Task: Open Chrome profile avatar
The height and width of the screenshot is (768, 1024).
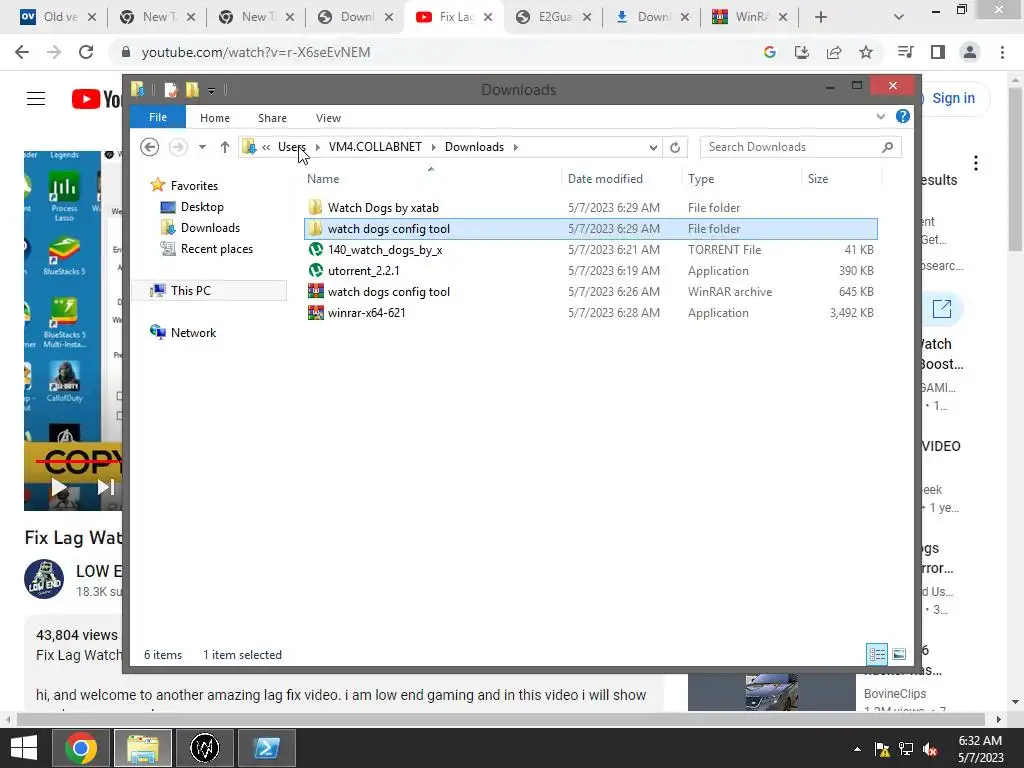Action: point(970,52)
